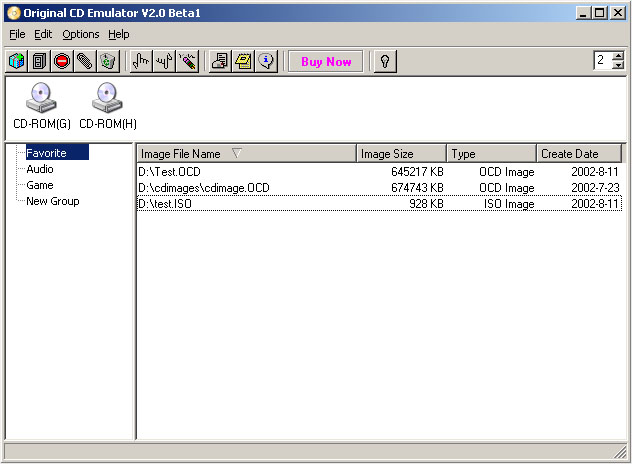Click the Buy Now button
This screenshot has height=464, width=632.
326,62
